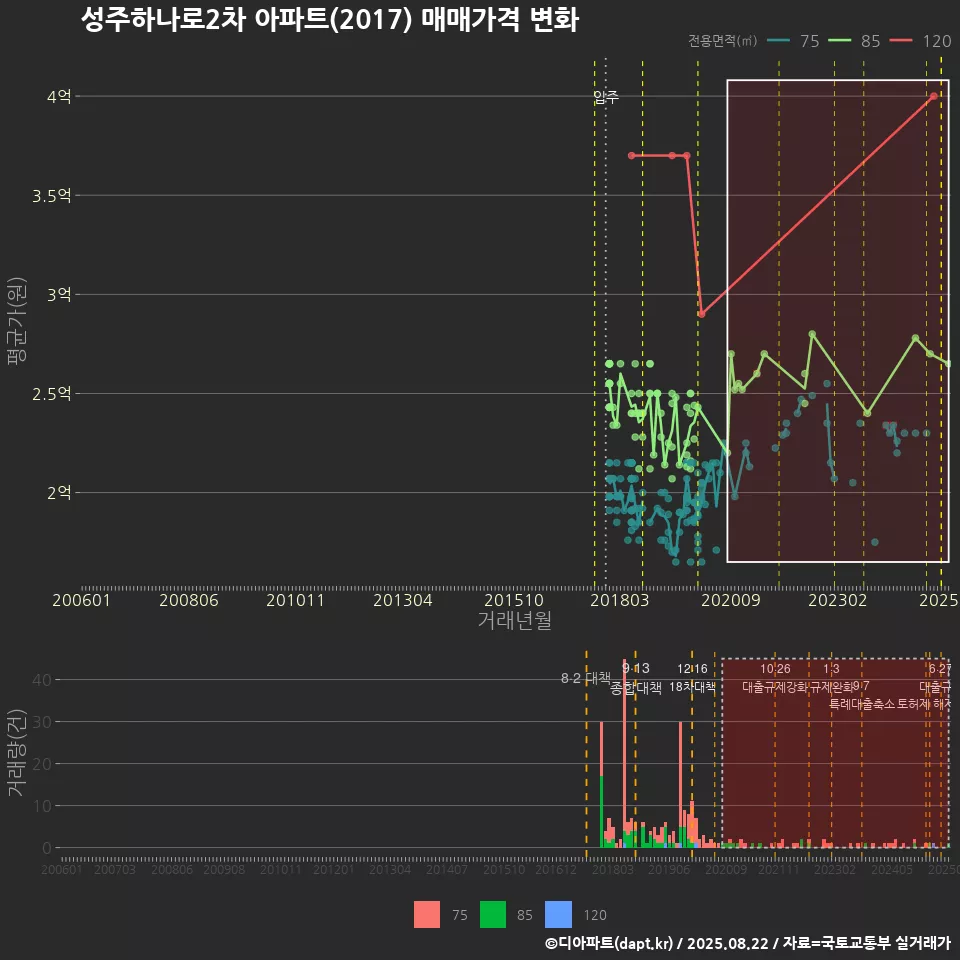This screenshot has height=960, width=960.
Task: Click the '9·13' policy date annotation
Action: point(636,668)
